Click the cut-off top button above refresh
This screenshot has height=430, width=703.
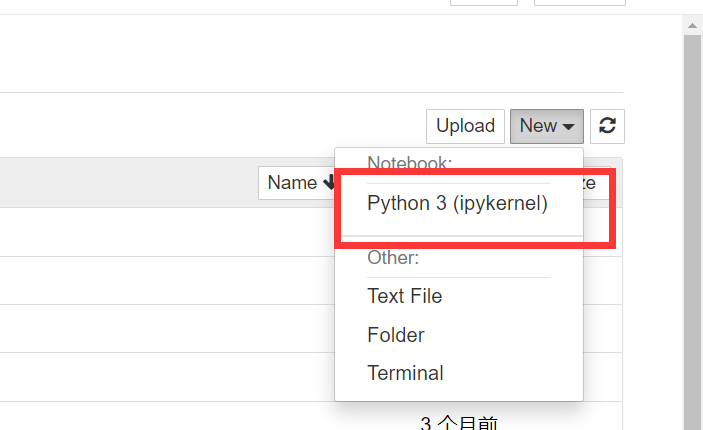point(579,3)
